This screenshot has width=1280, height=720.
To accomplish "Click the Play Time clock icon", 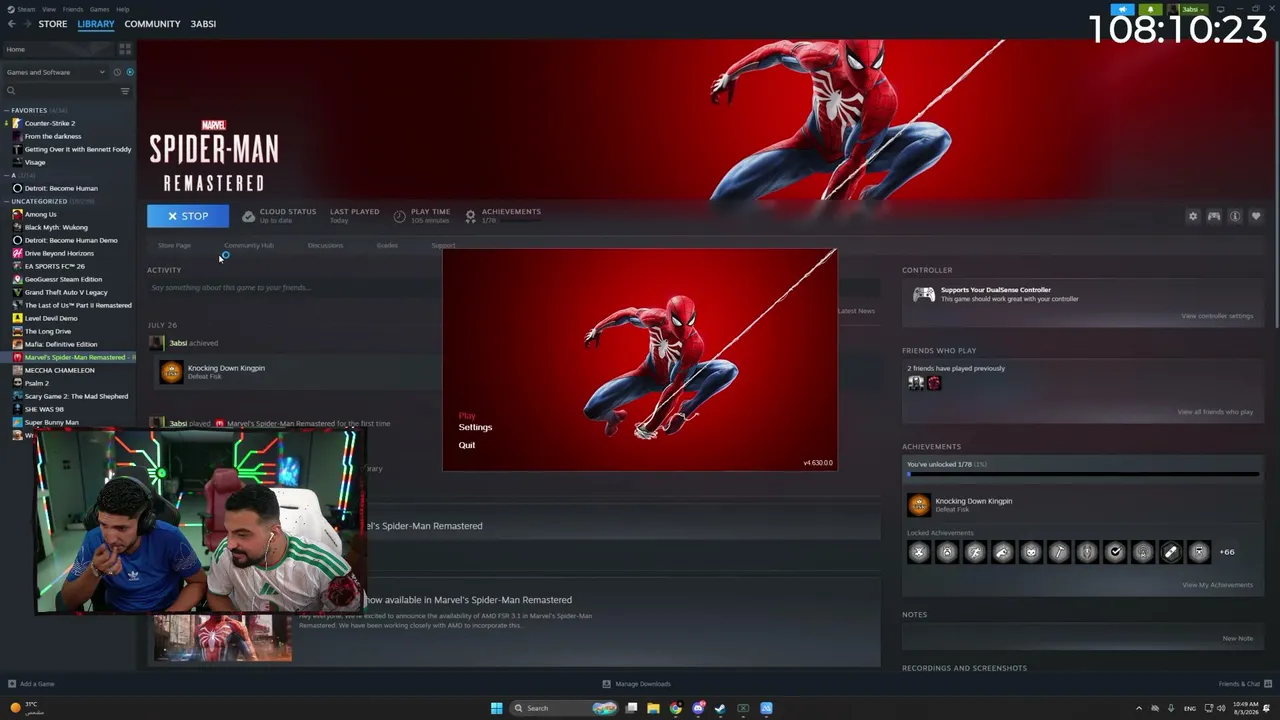I will pyautogui.click(x=399, y=216).
